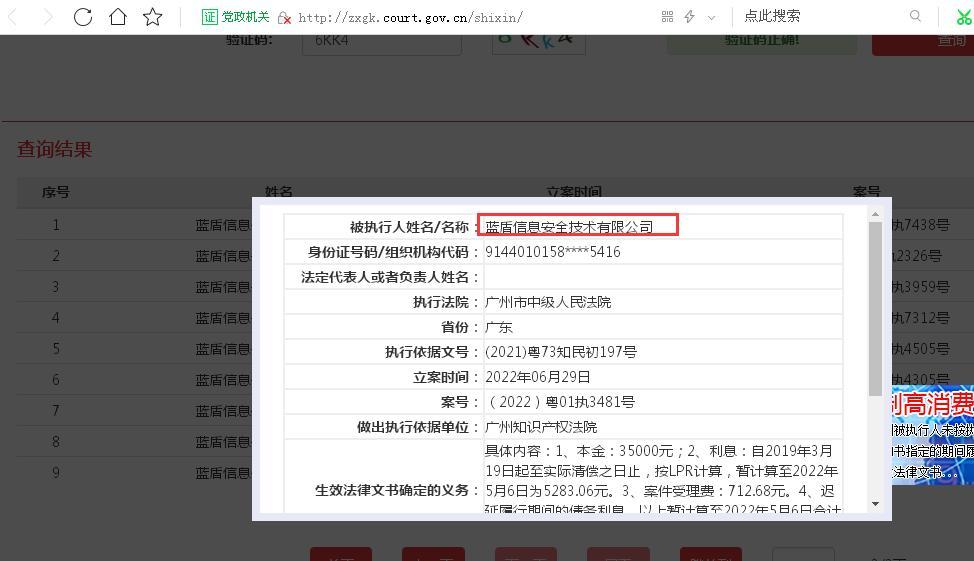Open the browser home page
Viewport: 974px width, 561px height.
[118, 17]
